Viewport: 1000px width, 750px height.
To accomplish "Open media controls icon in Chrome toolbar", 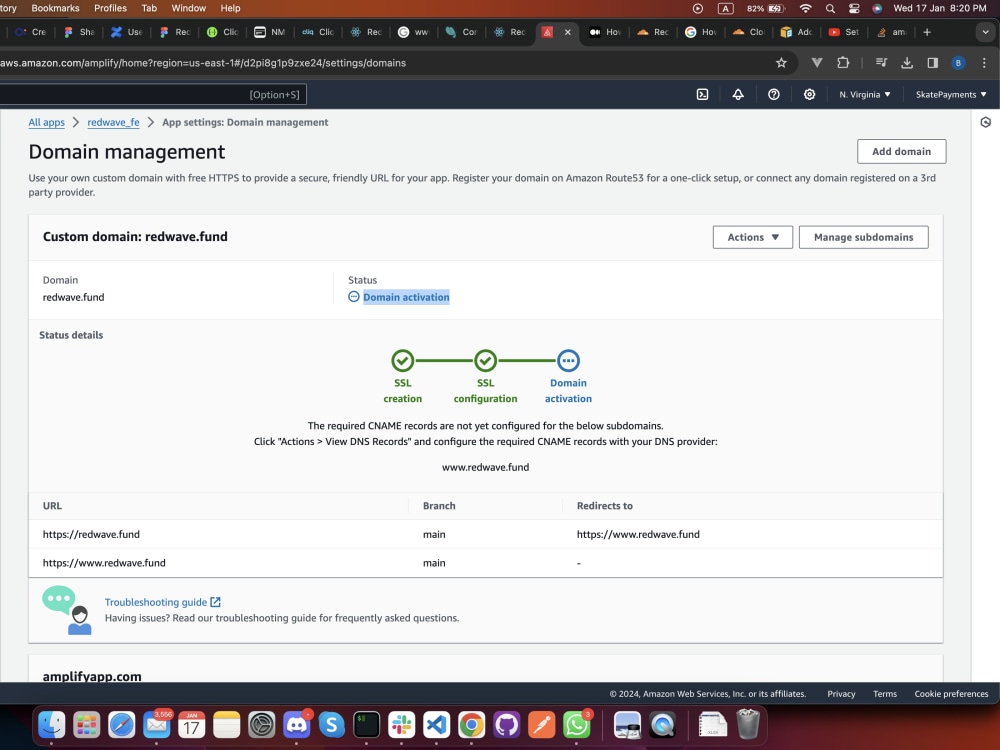I will coord(881,62).
